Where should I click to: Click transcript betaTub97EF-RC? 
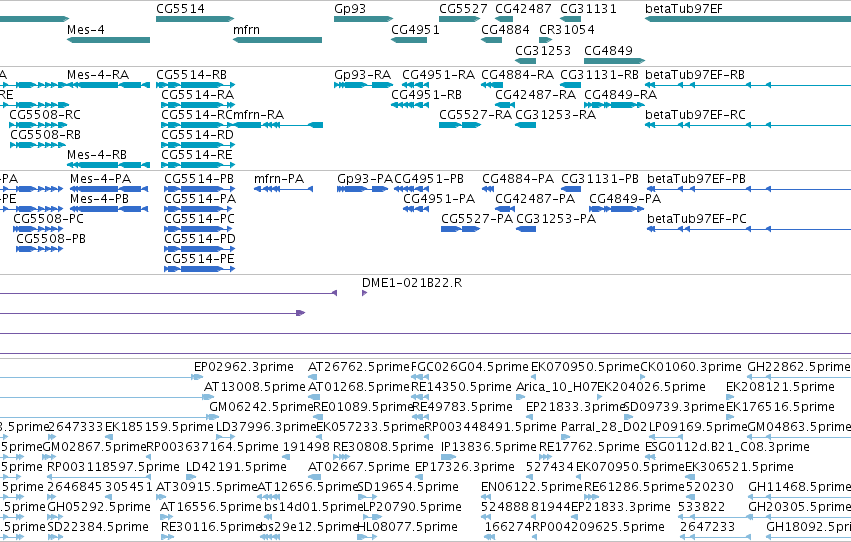748,125
